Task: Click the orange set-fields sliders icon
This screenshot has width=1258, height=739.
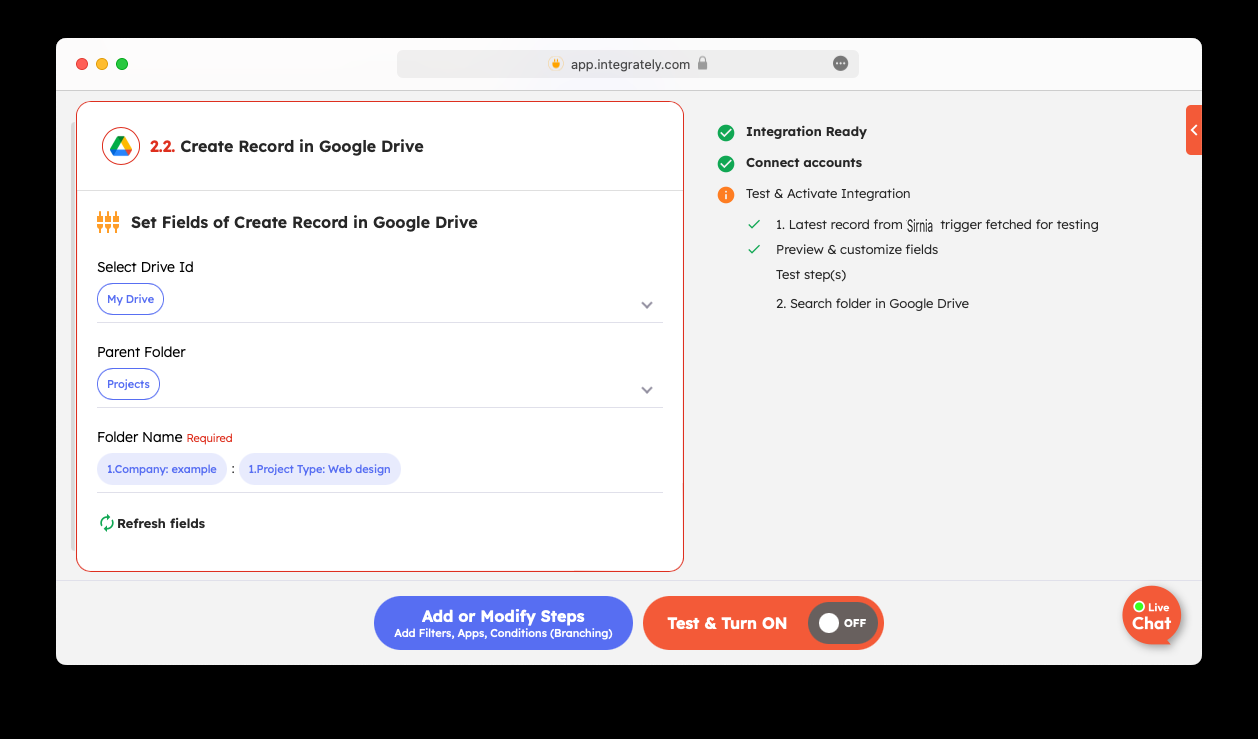Action: [108, 222]
